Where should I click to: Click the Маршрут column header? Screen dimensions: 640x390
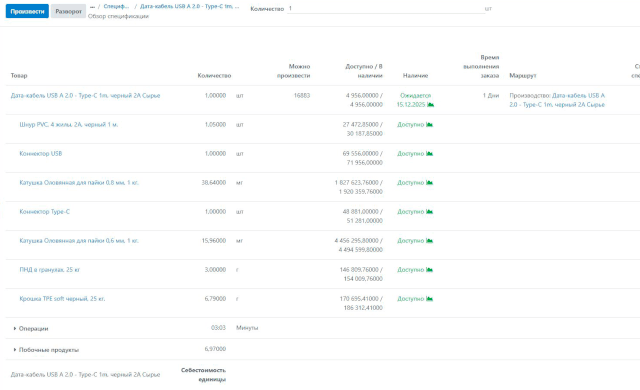[x=523, y=75]
